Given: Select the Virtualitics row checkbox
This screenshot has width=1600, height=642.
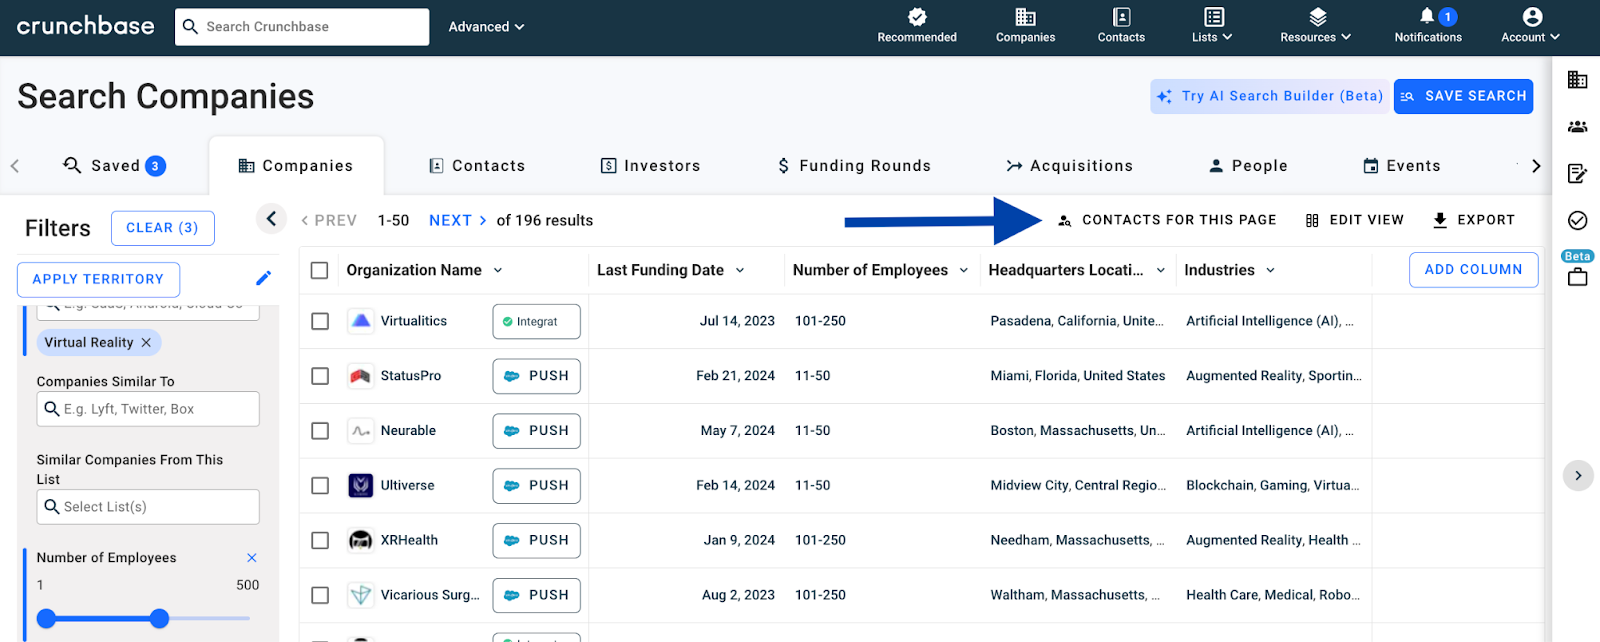Looking at the screenshot, I should 320,321.
